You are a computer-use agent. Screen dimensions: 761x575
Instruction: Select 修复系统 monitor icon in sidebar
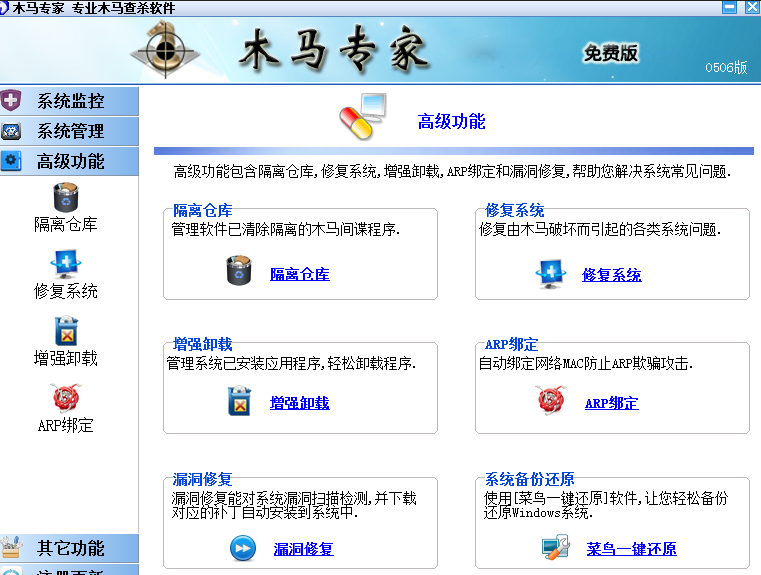(66, 264)
